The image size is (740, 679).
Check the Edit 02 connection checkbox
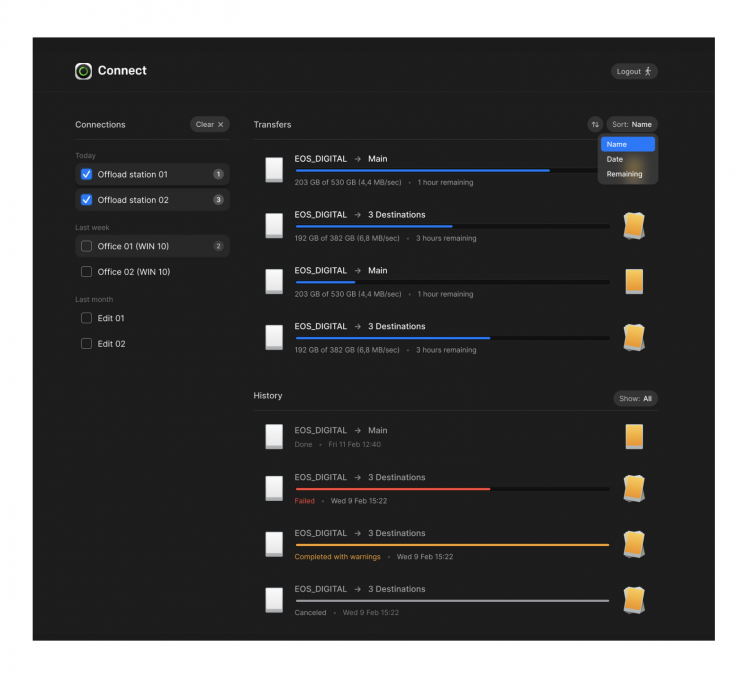click(x=87, y=344)
